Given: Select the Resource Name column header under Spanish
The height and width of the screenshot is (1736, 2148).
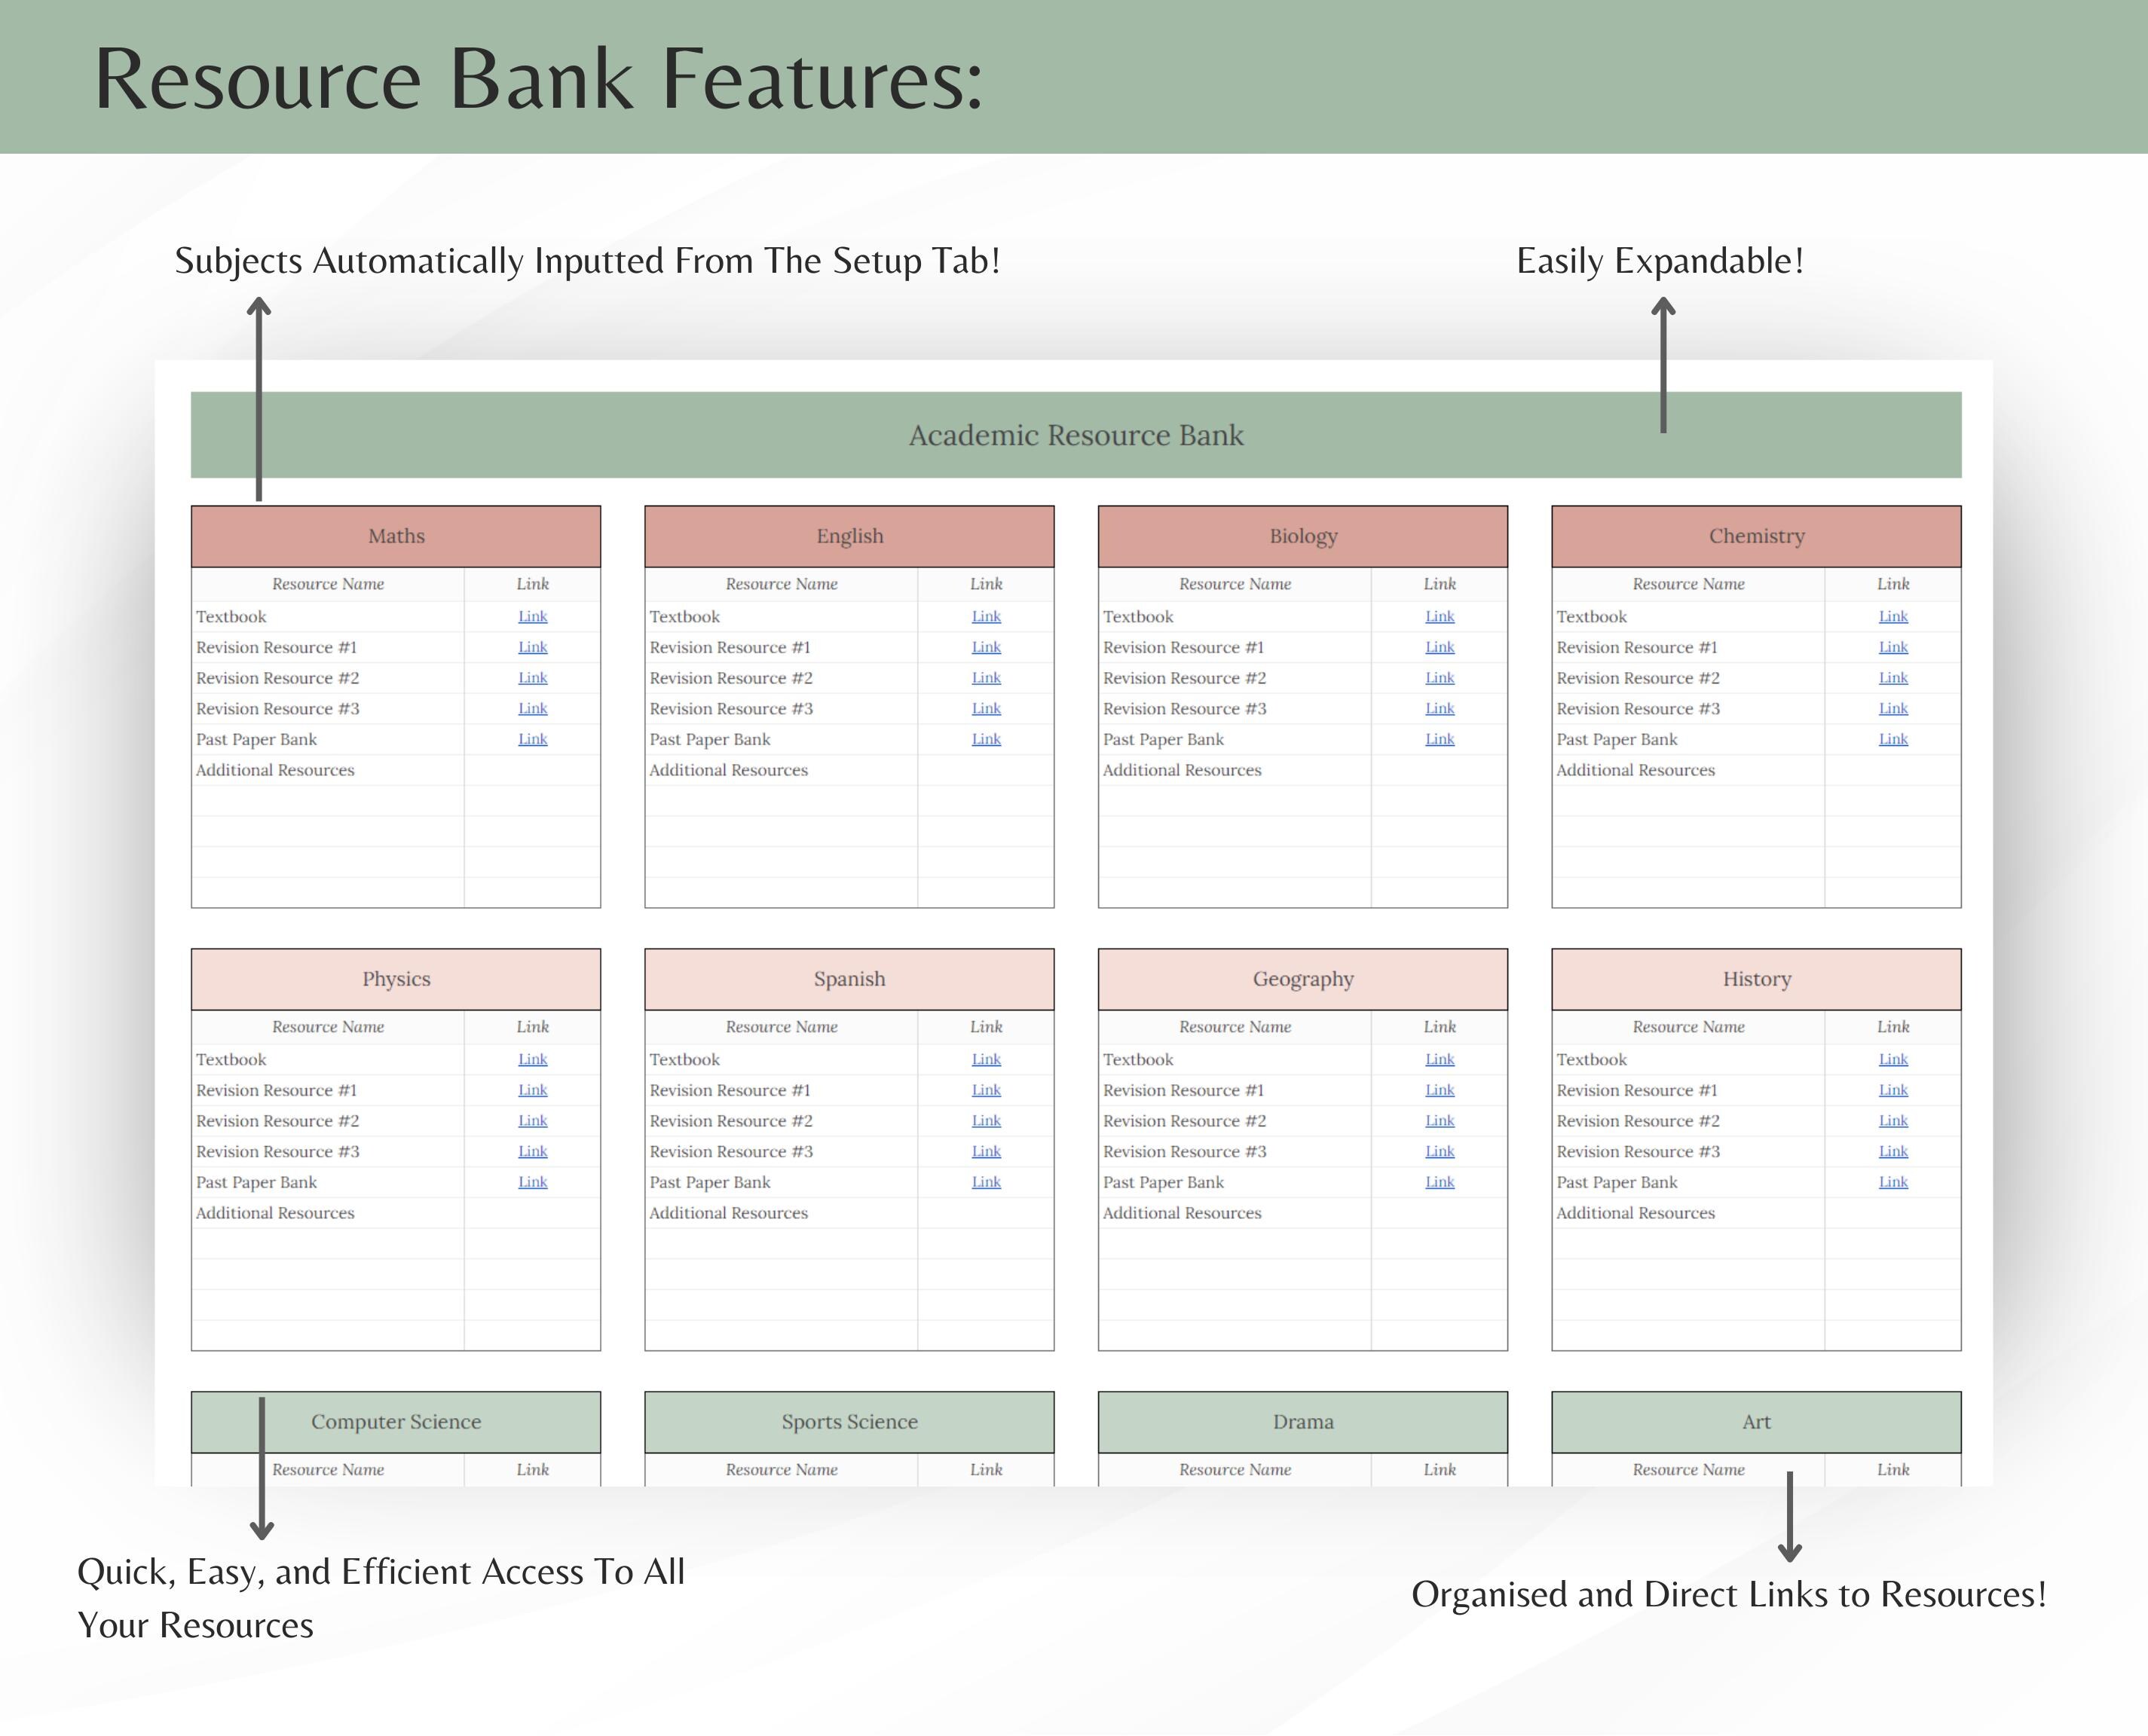Looking at the screenshot, I should [x=782, y=1026].
